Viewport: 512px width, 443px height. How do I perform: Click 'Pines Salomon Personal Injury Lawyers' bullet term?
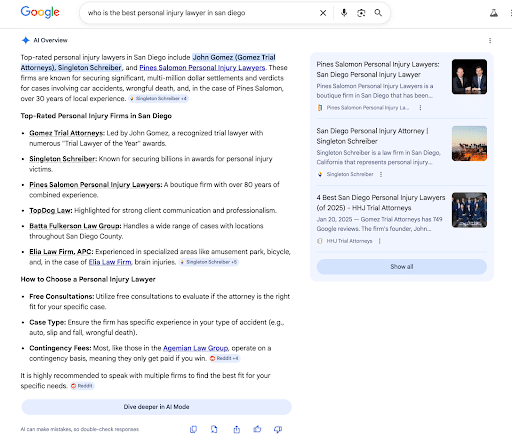(x=96, y=184)
